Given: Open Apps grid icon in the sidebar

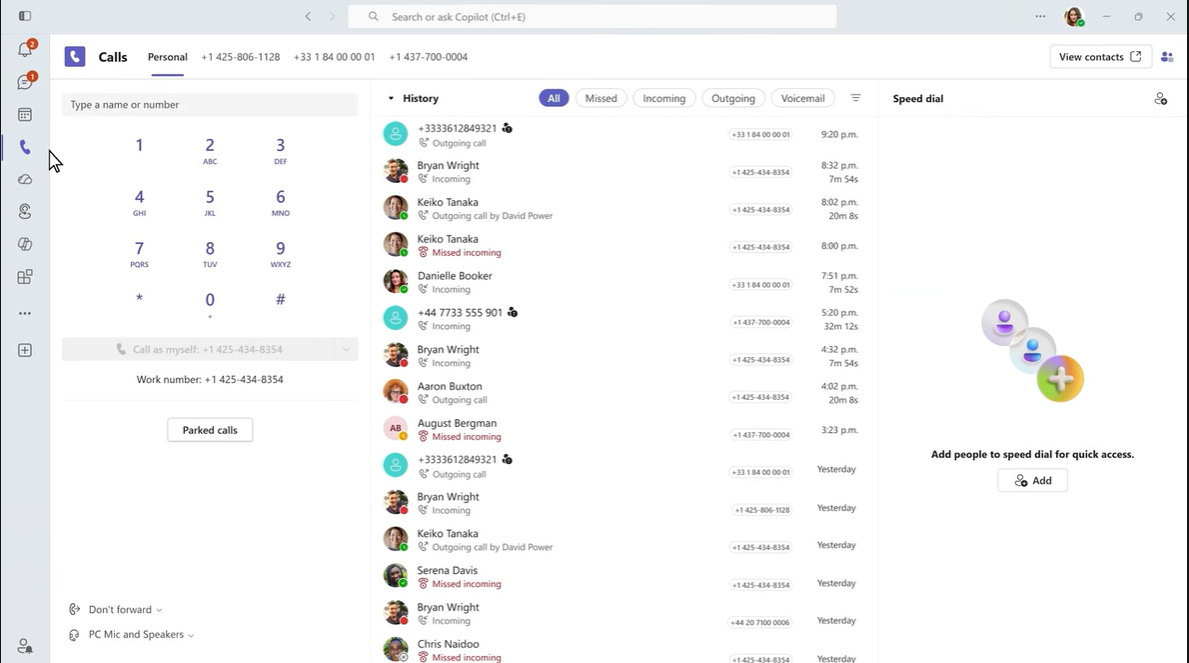Looking at the screenshot, I should (25, 277).
